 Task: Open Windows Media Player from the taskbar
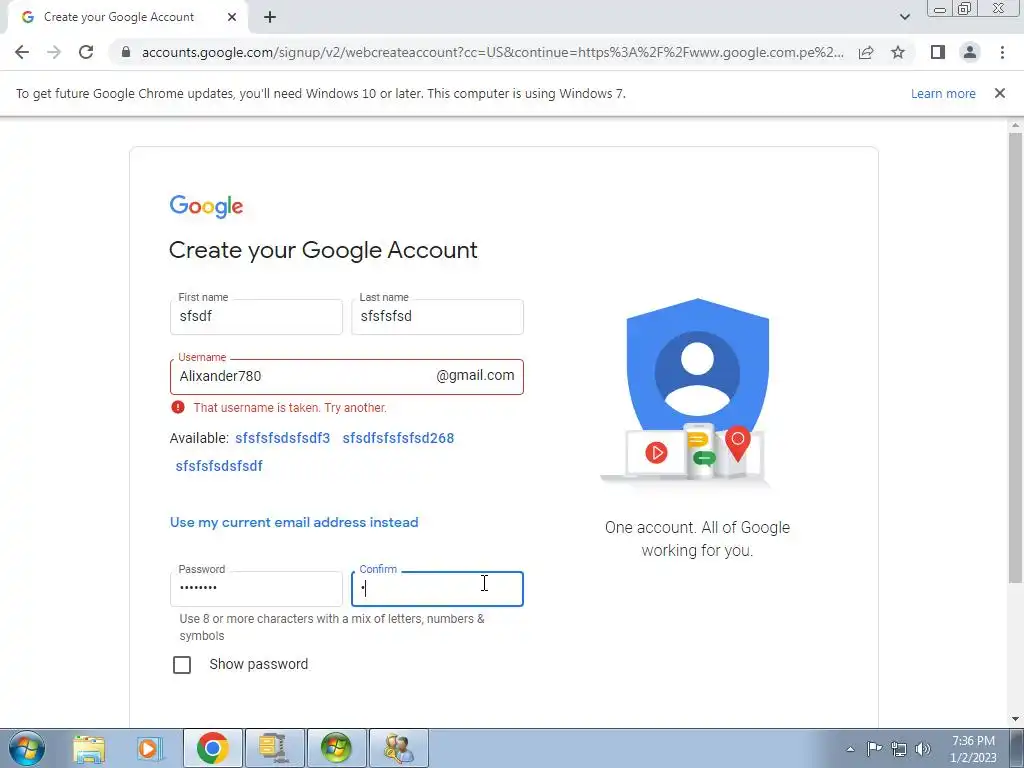pos(149,748)
